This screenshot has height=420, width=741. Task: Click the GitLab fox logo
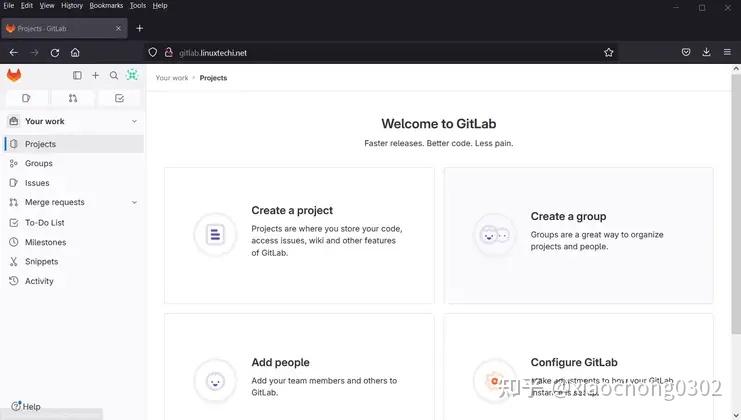[14, 75]
